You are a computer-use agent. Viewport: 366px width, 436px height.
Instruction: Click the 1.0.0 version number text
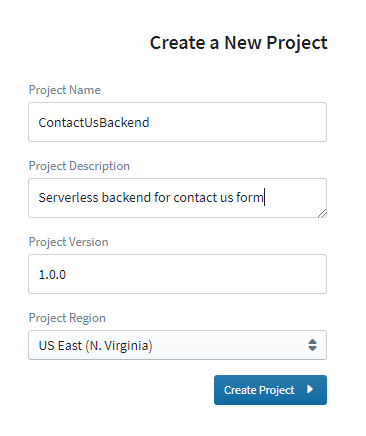point(52,275)
